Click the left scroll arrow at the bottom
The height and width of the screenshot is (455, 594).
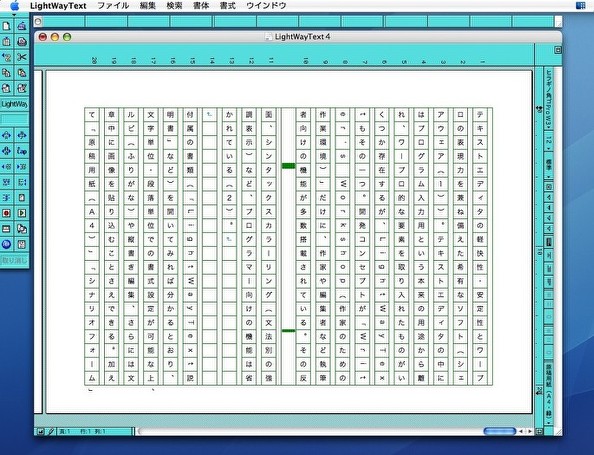[521, 431]
